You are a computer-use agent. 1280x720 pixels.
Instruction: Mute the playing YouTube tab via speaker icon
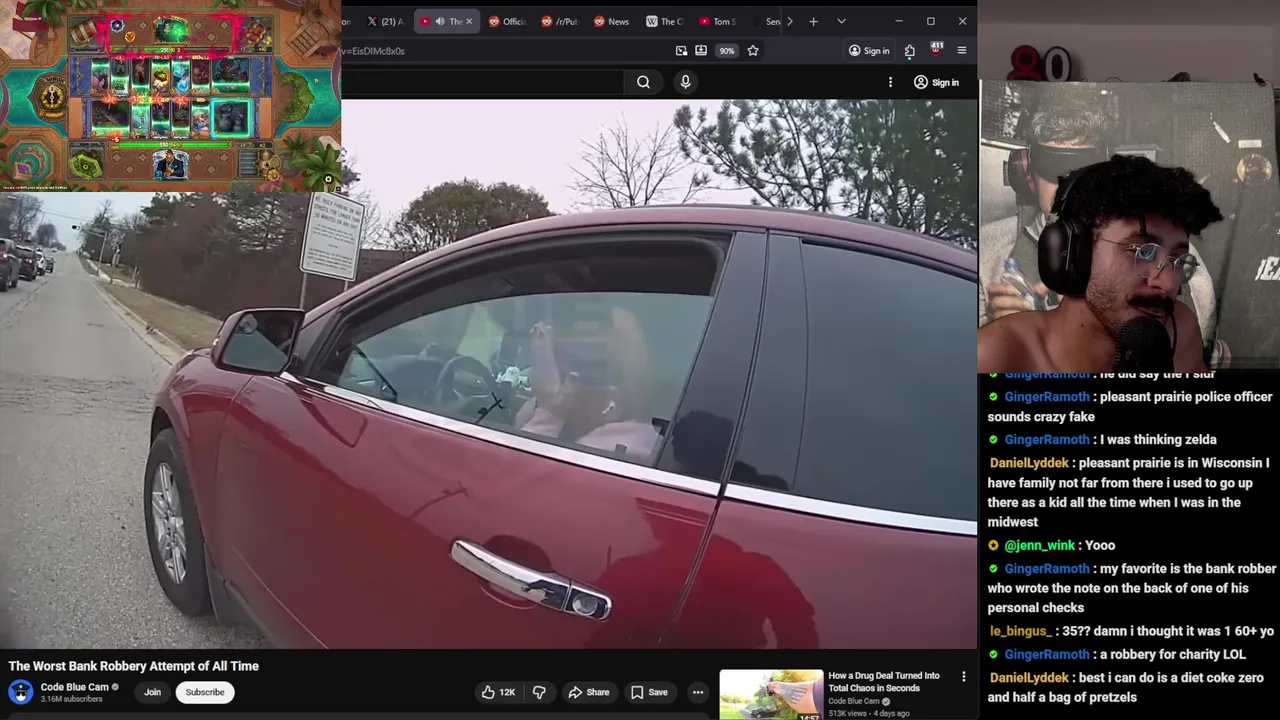click(440, 21)
